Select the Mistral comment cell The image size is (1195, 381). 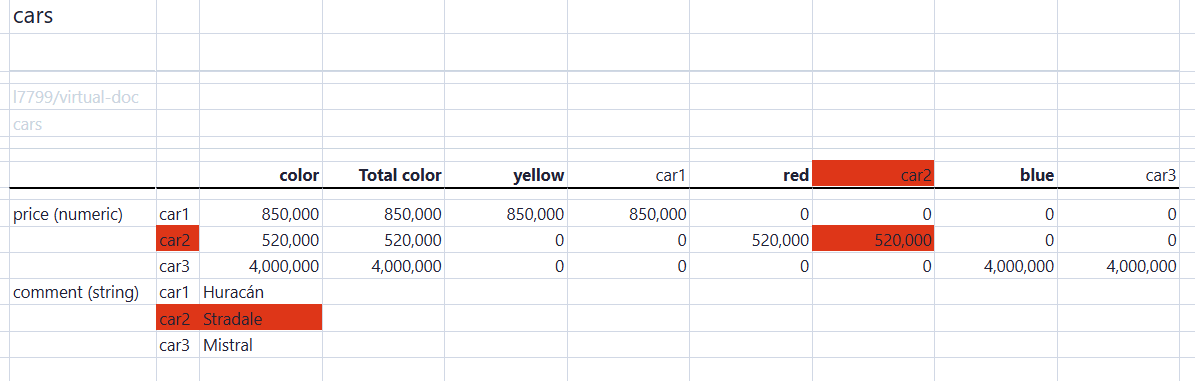coord(261,344)
